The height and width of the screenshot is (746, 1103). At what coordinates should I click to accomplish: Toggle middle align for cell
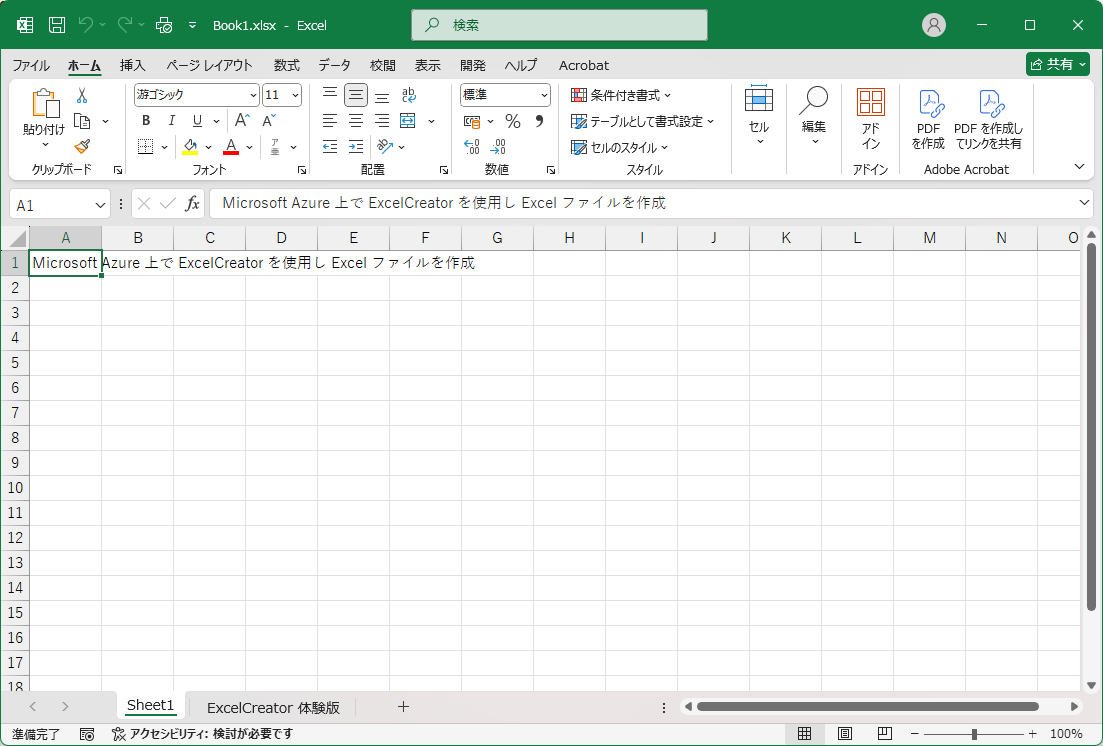(x=356, y=95)
